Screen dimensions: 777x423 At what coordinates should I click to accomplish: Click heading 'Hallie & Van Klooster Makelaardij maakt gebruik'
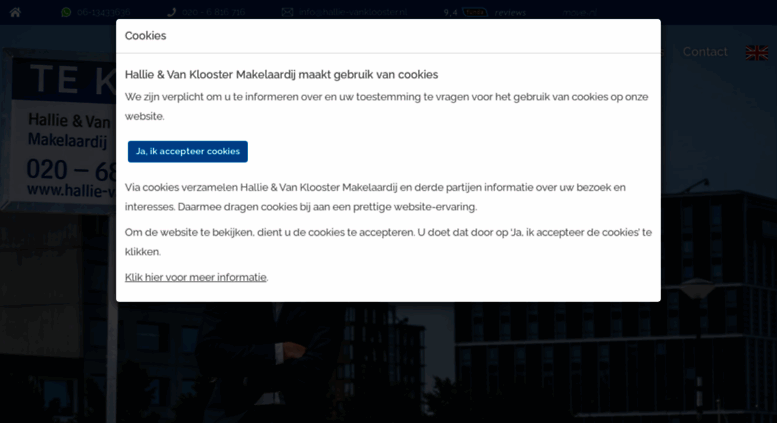point(281,75)
